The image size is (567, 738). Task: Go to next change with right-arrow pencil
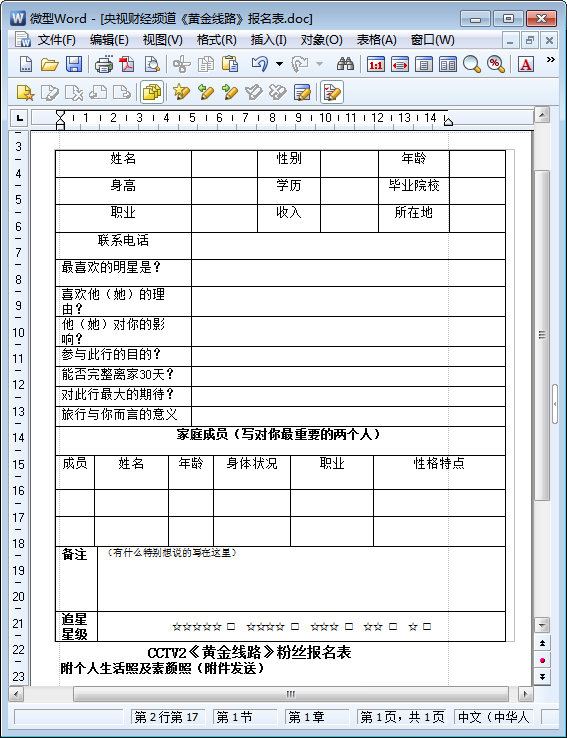tap(230, 92)
